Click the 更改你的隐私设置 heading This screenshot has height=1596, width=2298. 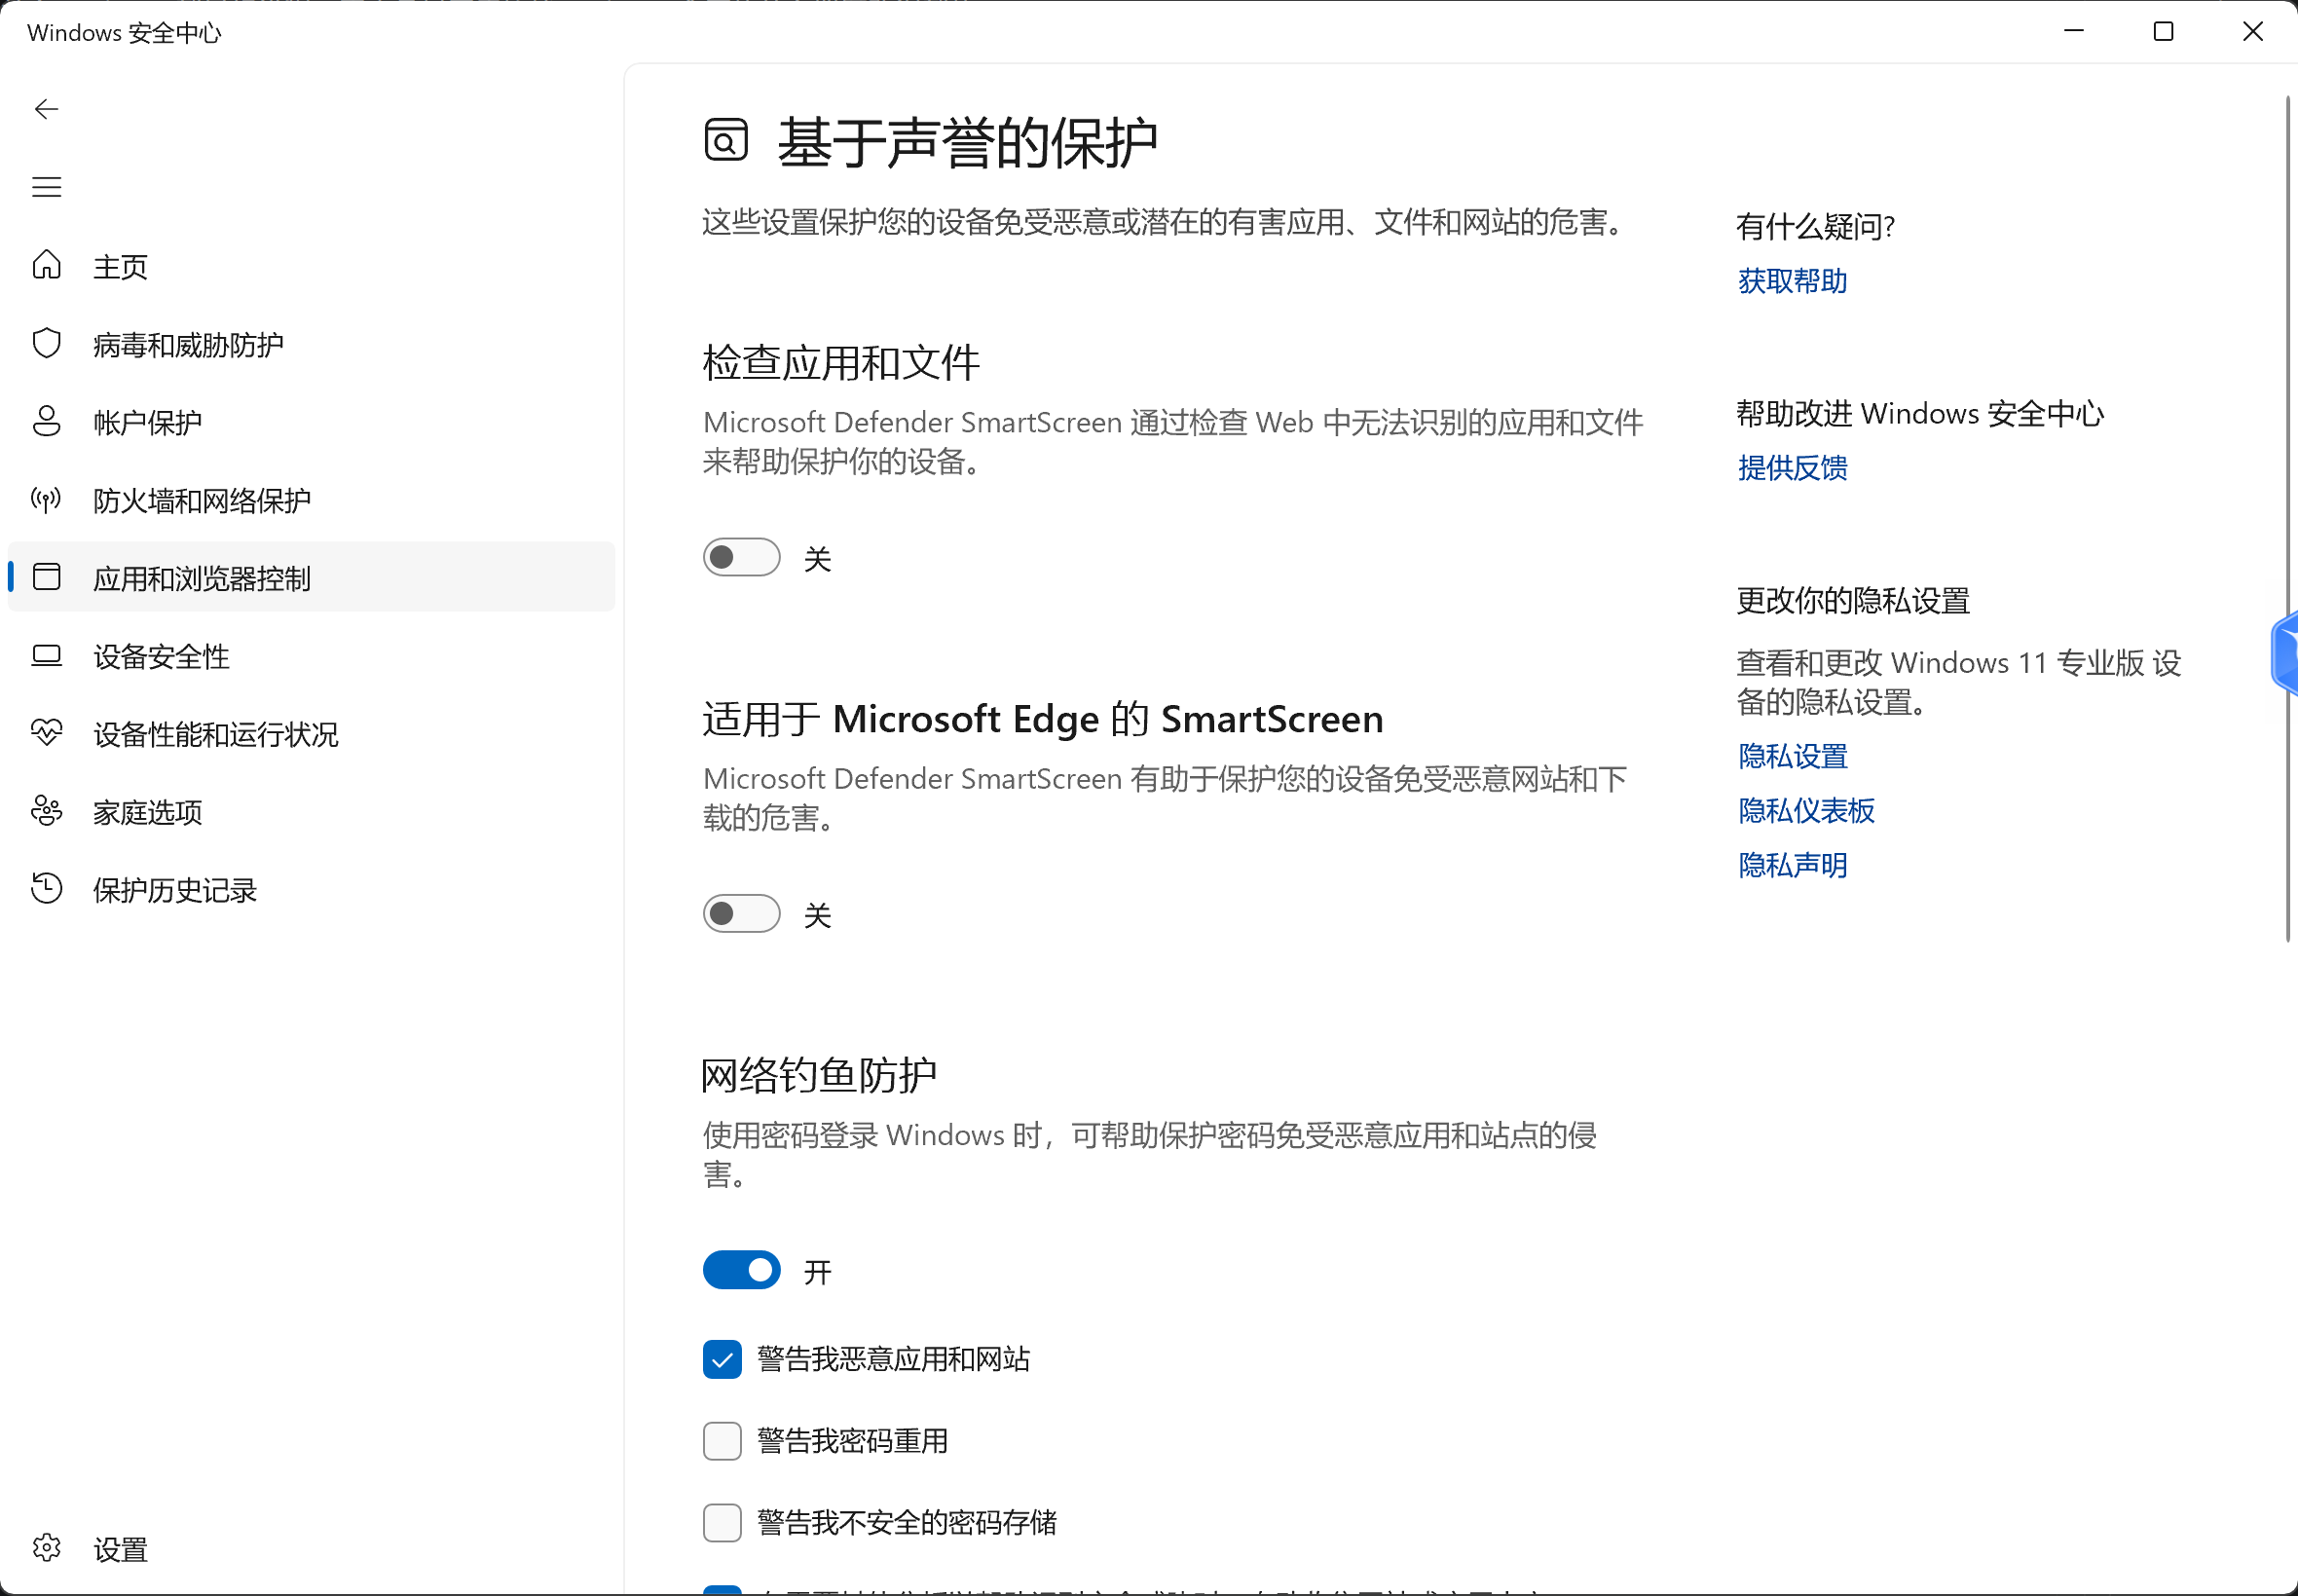point(1853,601)
